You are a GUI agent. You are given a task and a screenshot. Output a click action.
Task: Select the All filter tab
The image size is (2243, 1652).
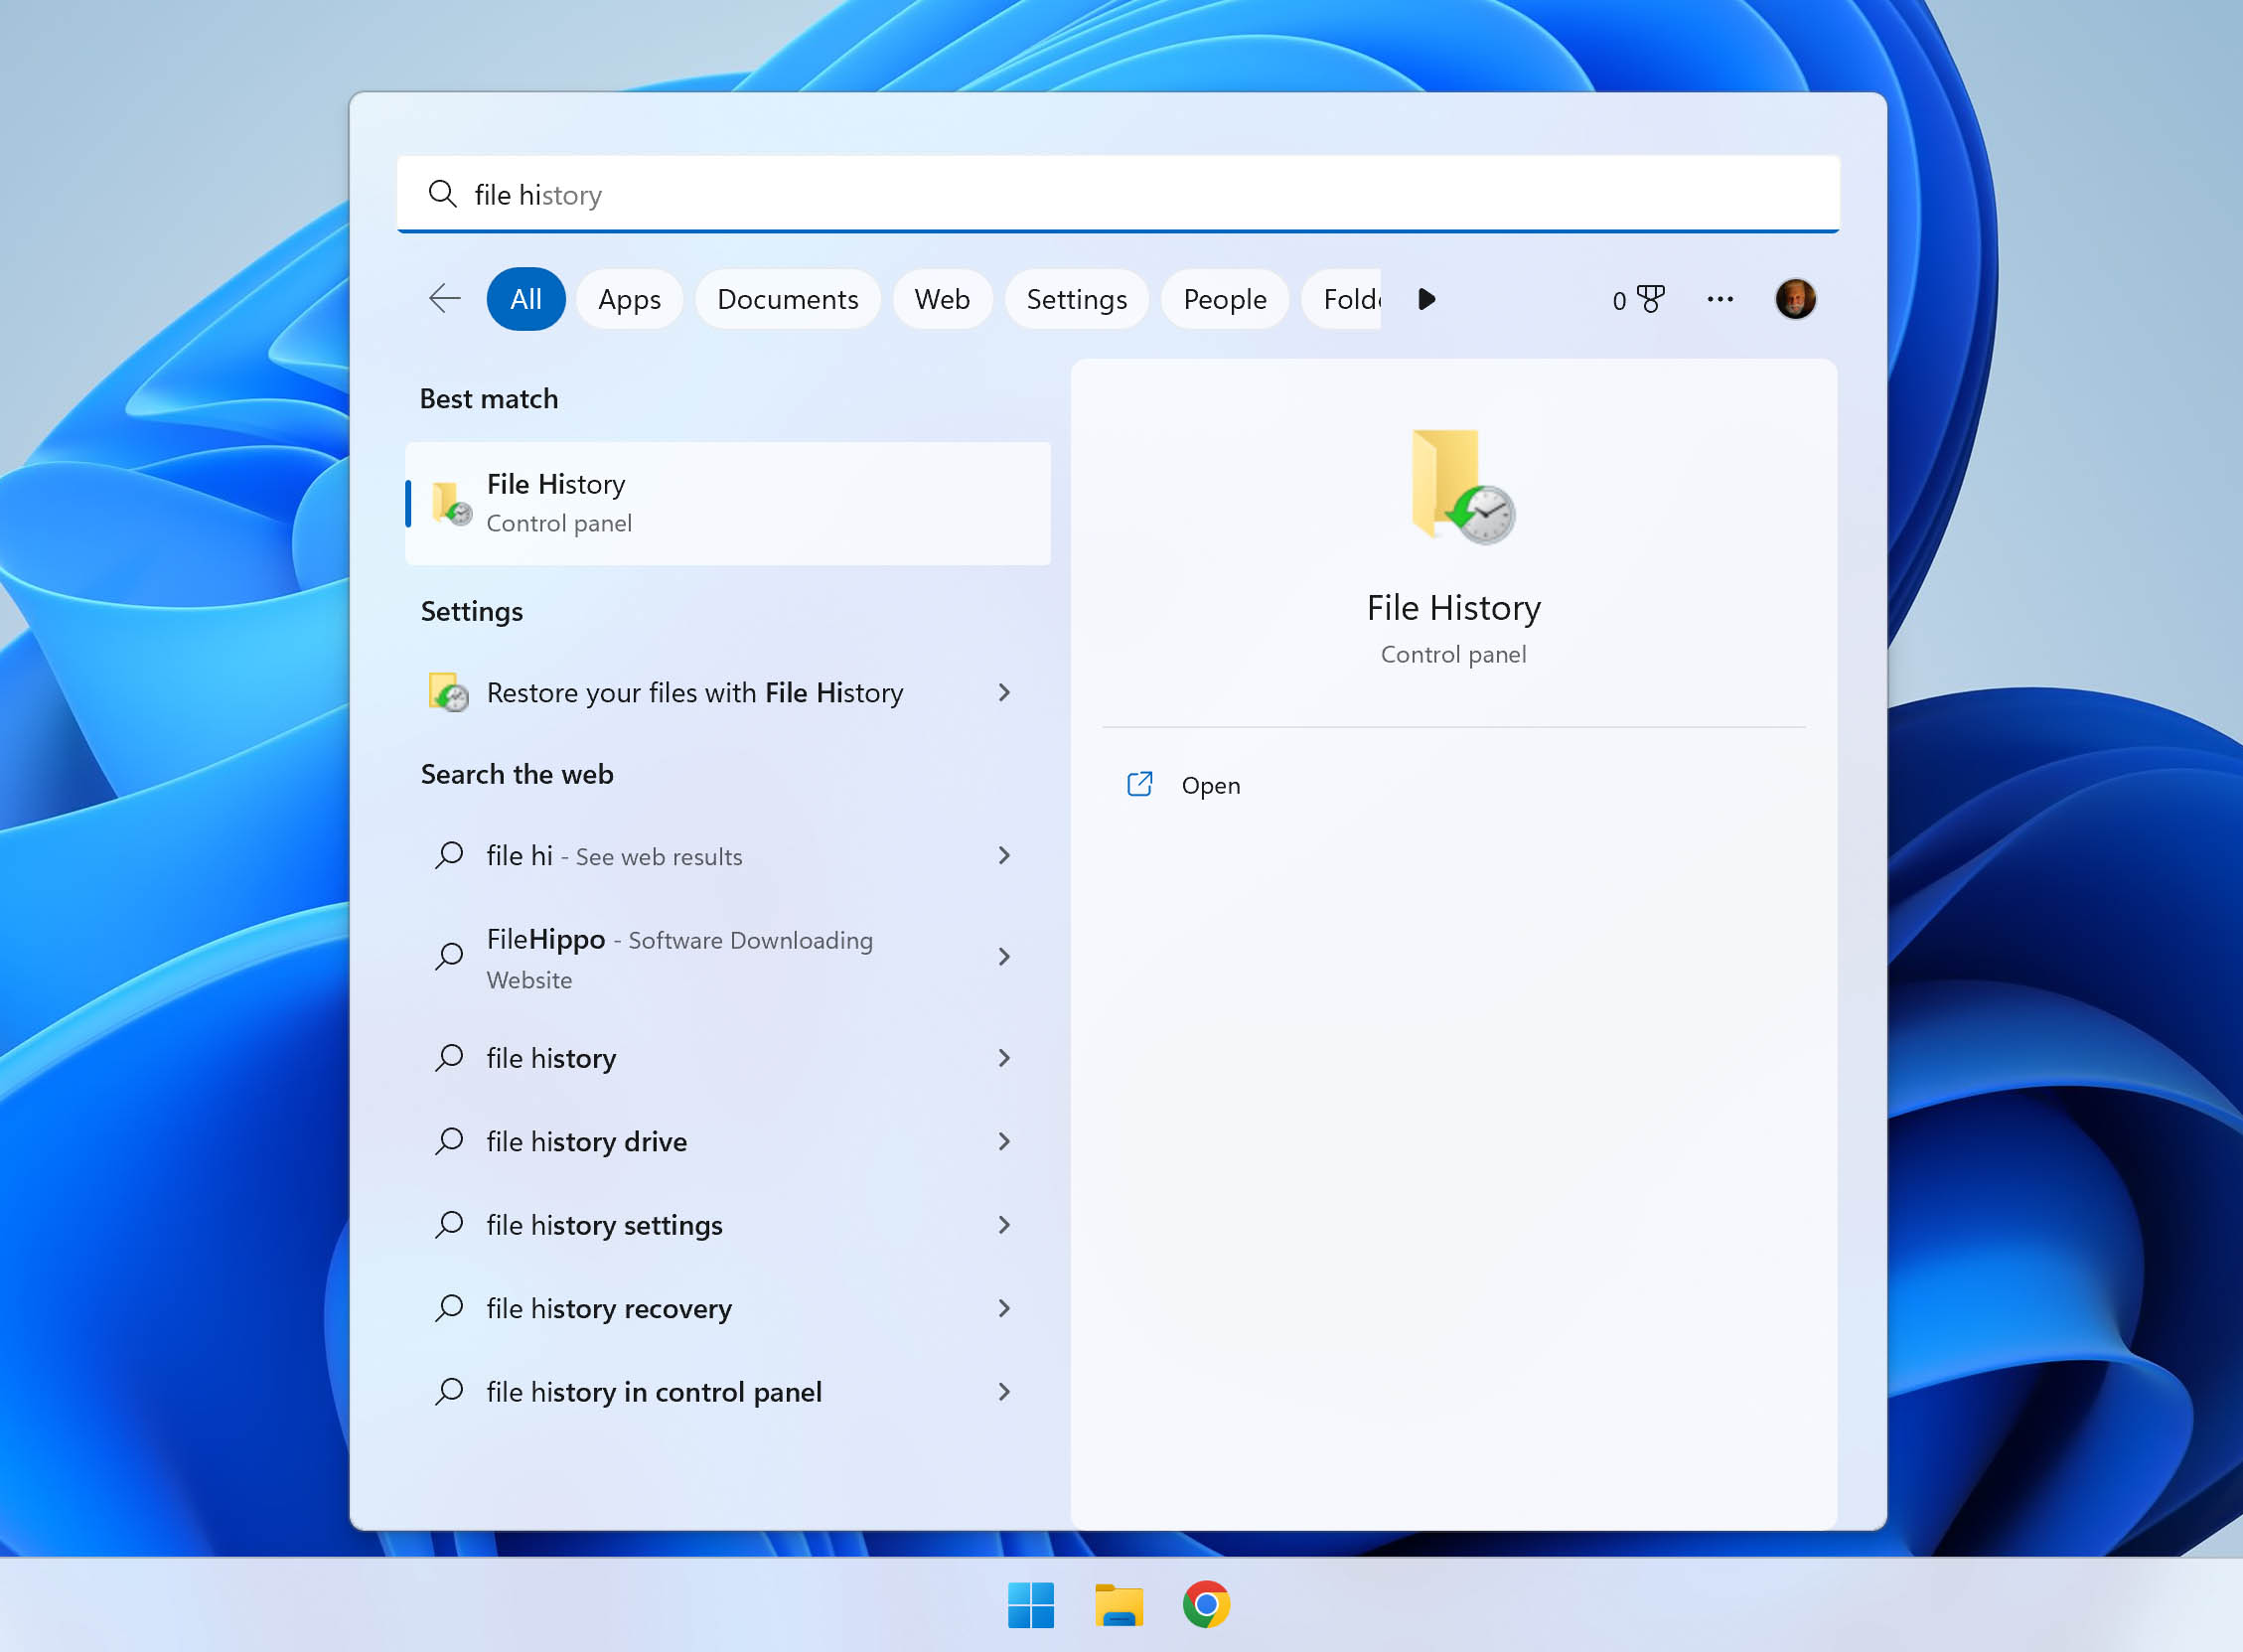click(525, 298)
